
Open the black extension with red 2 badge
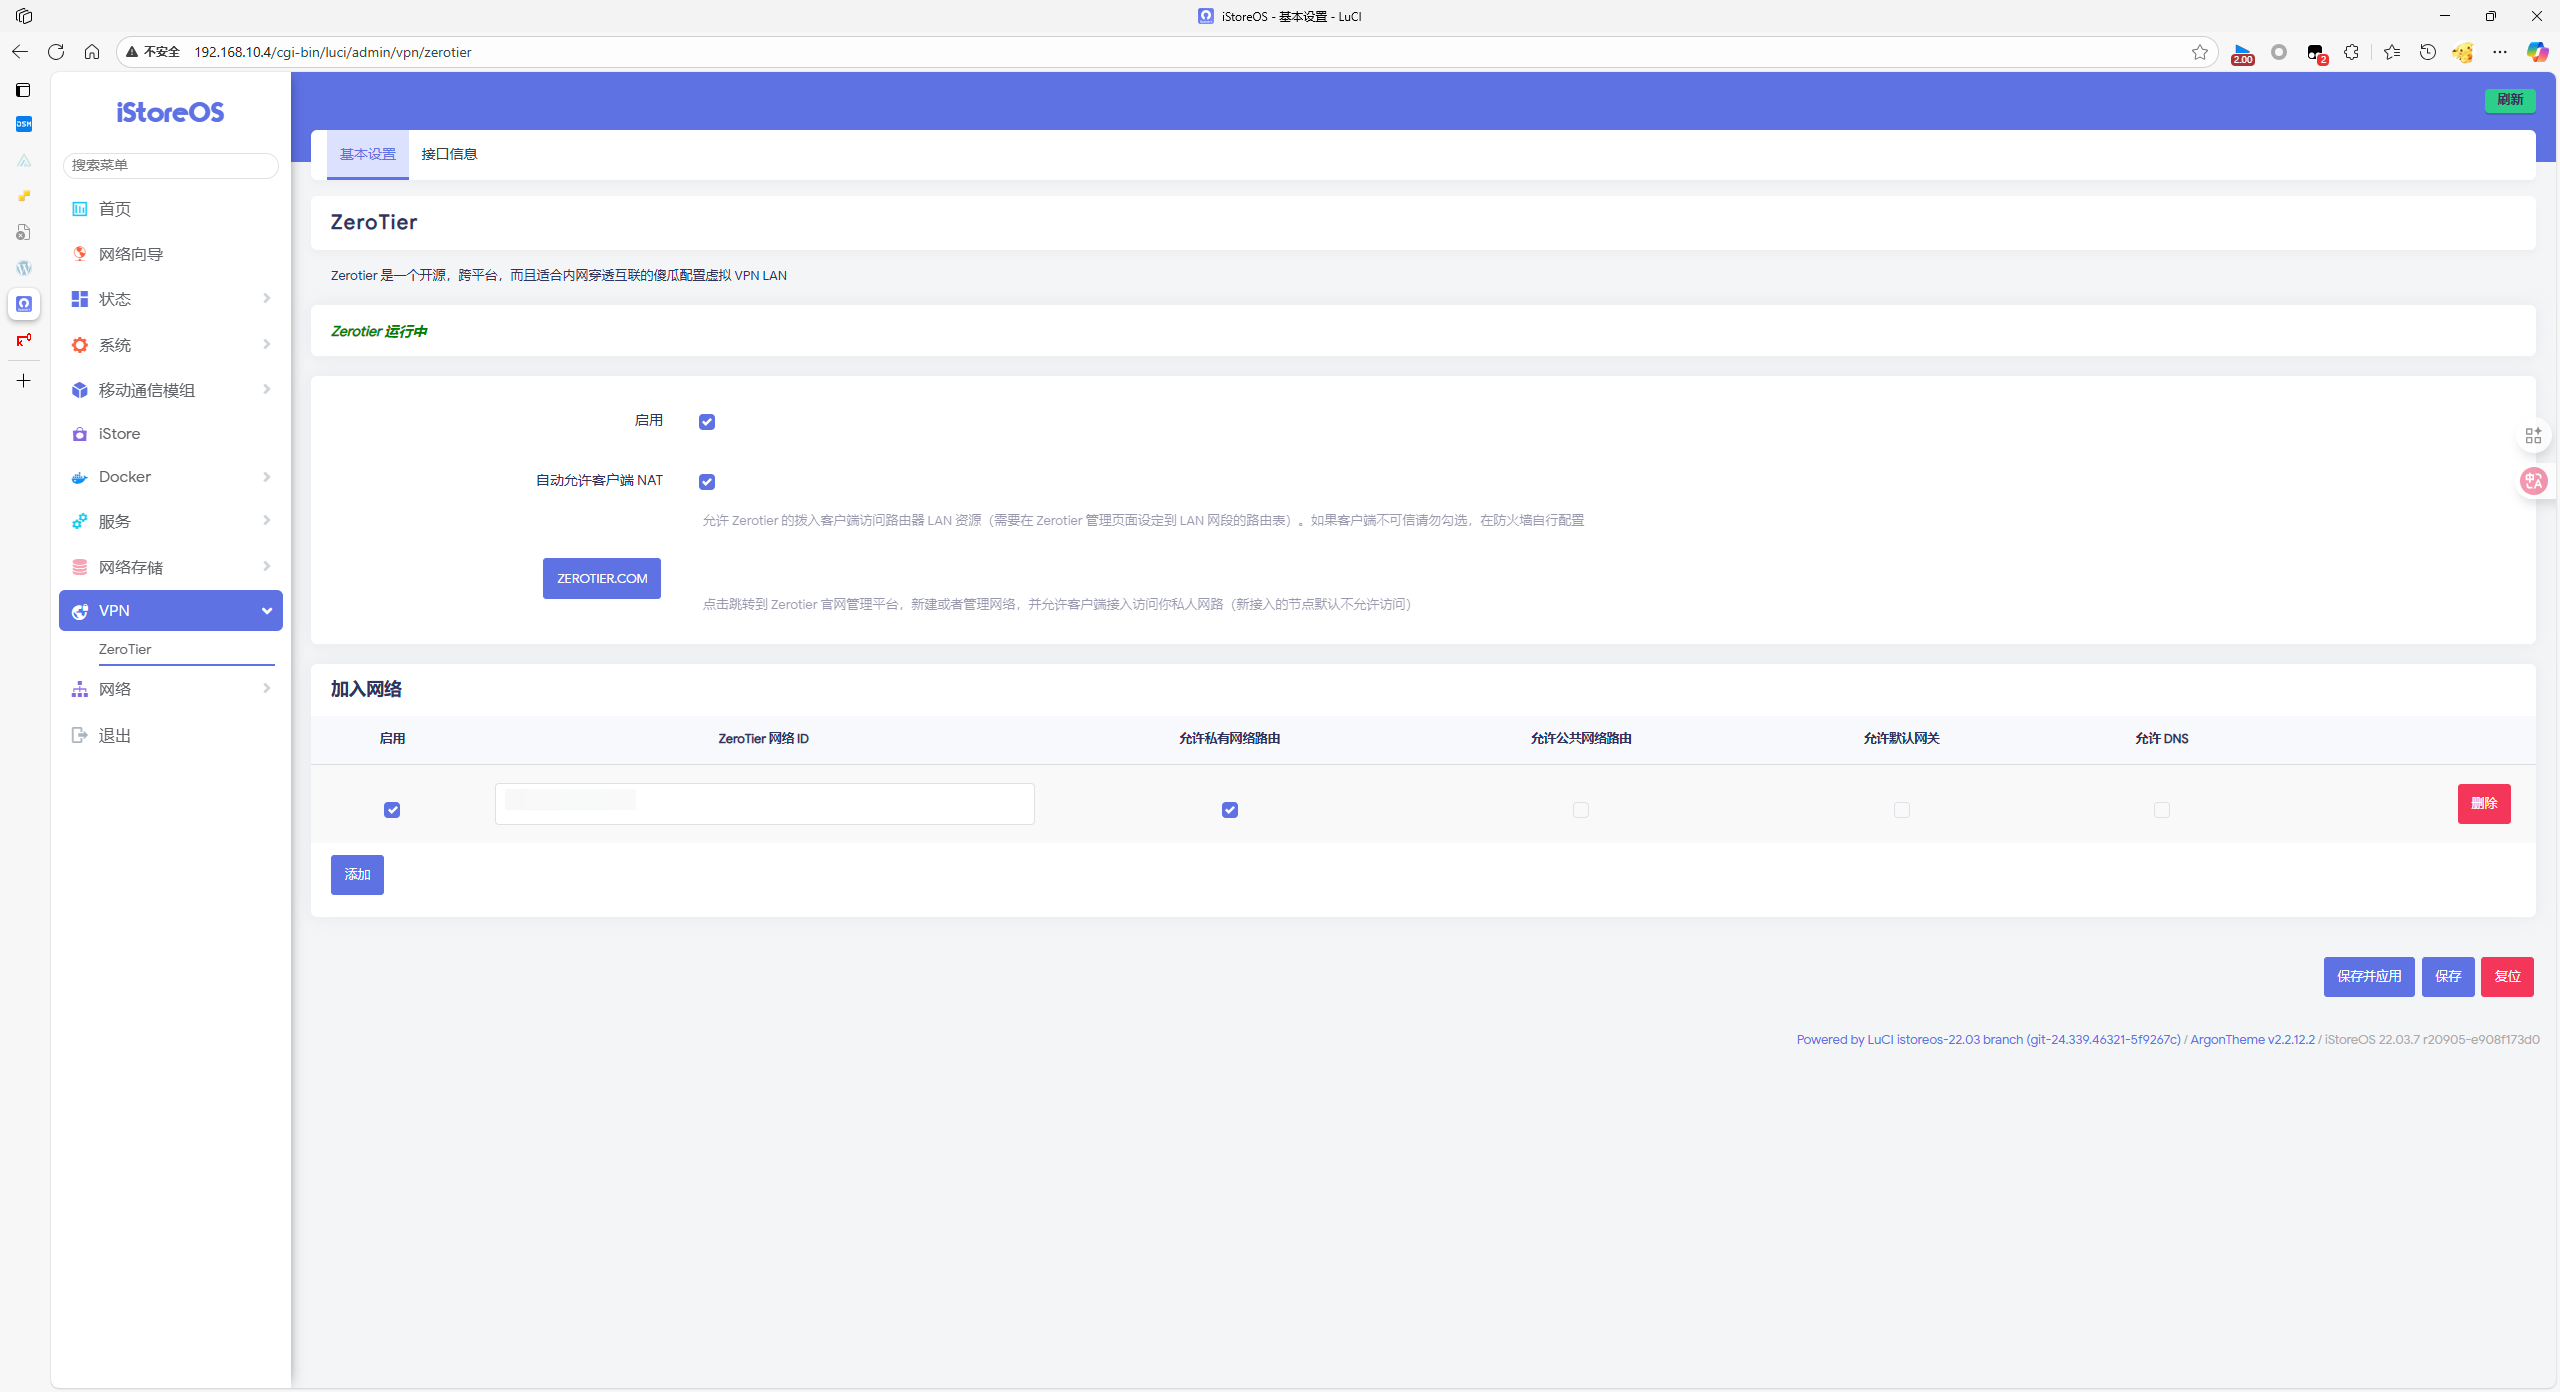coord(2316,53)
